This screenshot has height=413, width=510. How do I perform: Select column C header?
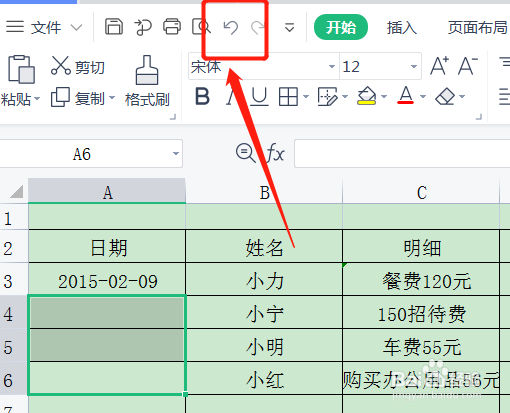click(421, 191)
